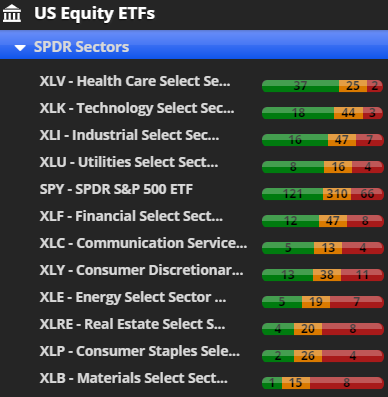The image size is (388, 397).
Task: Collapse the SPDR Sectors section arrow
Action: tap(20, 48)
